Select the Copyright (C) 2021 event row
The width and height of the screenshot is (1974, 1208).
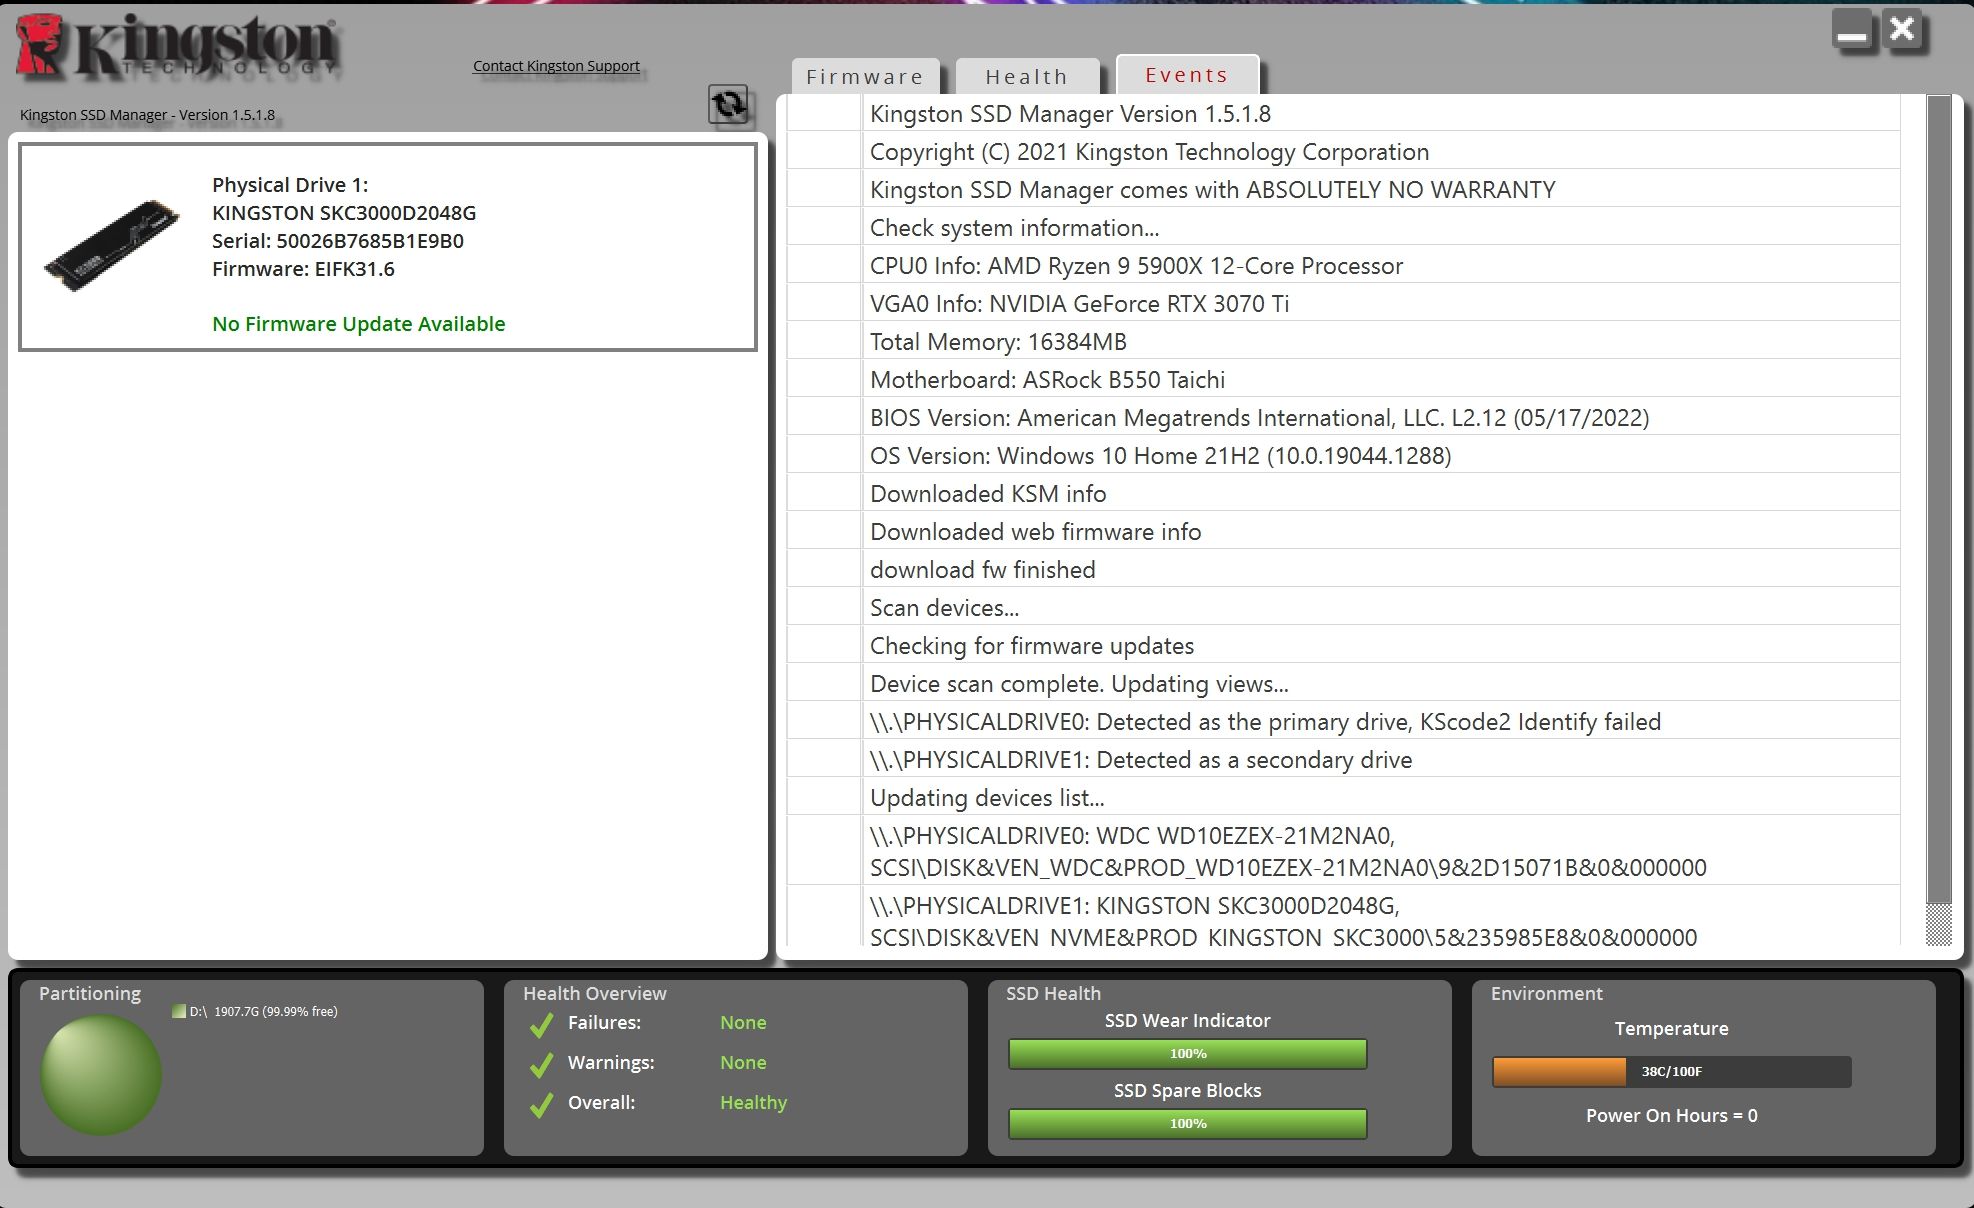point(1343,152)
